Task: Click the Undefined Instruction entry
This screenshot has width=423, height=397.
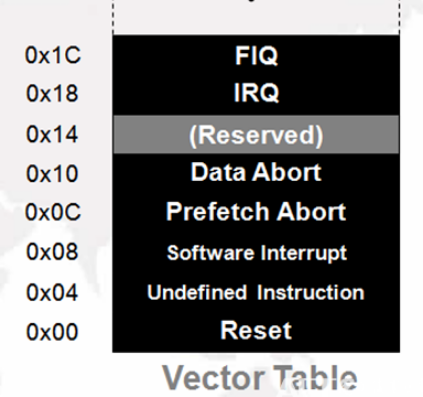Action: click(x=256, y=292)
